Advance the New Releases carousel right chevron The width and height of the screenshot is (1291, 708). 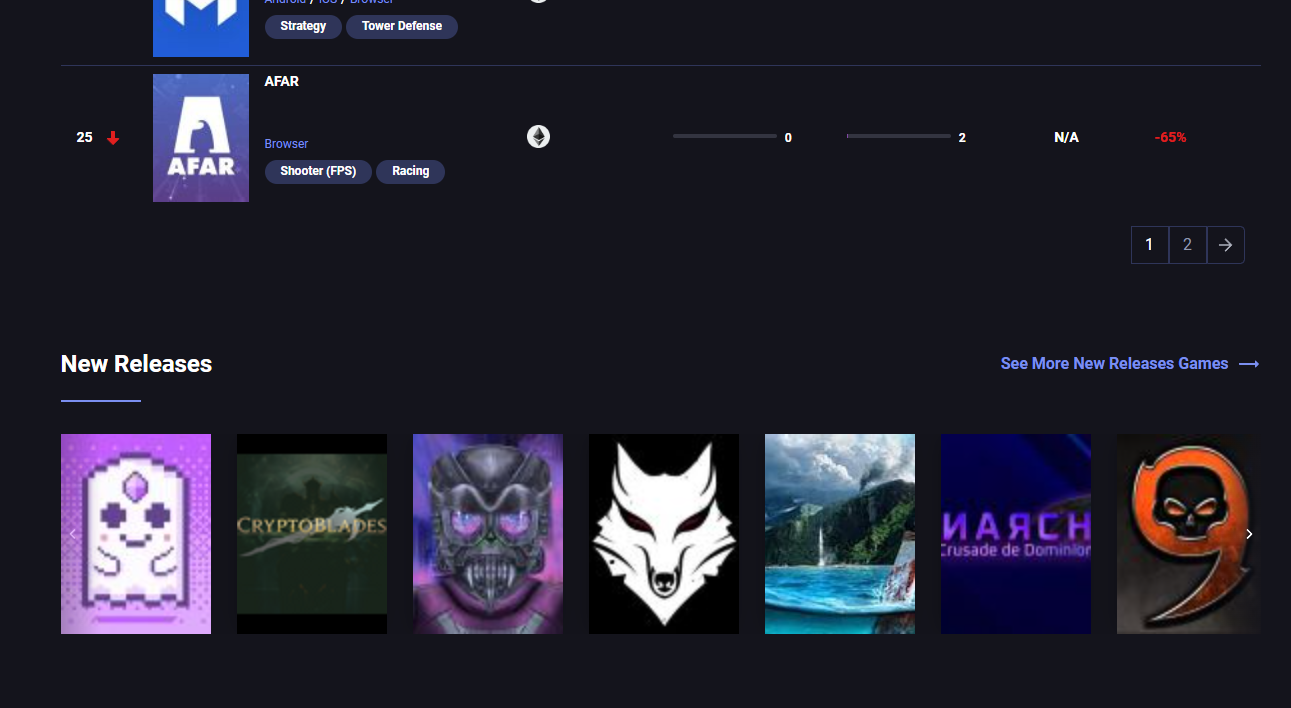[1248, 534]
